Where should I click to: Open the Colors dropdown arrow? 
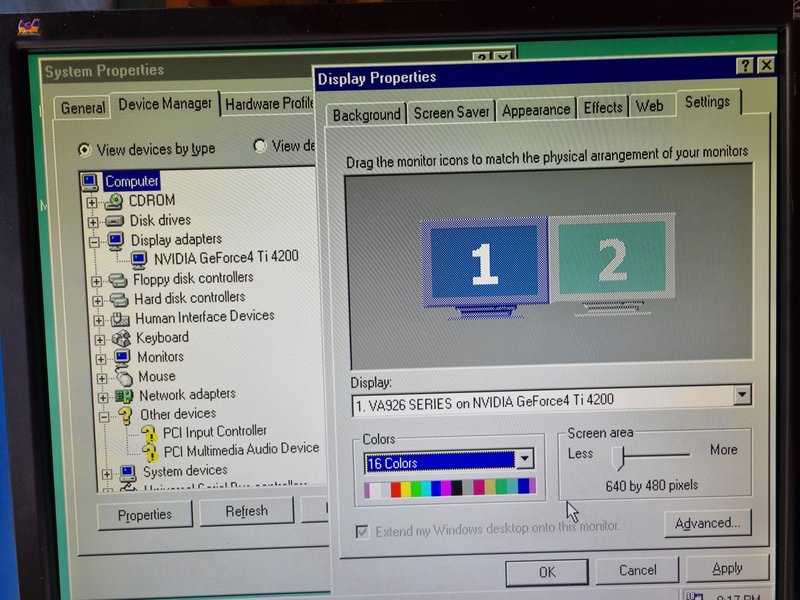(524, 459)
